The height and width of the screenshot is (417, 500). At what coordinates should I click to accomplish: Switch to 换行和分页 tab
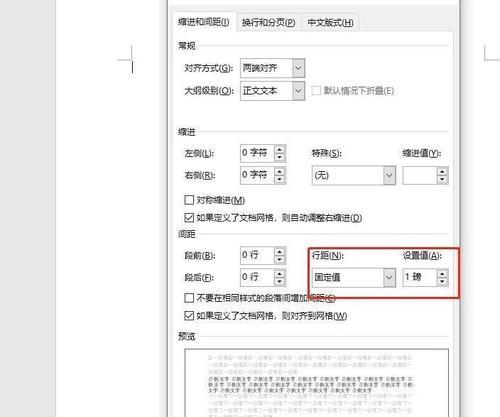(269, 23)
